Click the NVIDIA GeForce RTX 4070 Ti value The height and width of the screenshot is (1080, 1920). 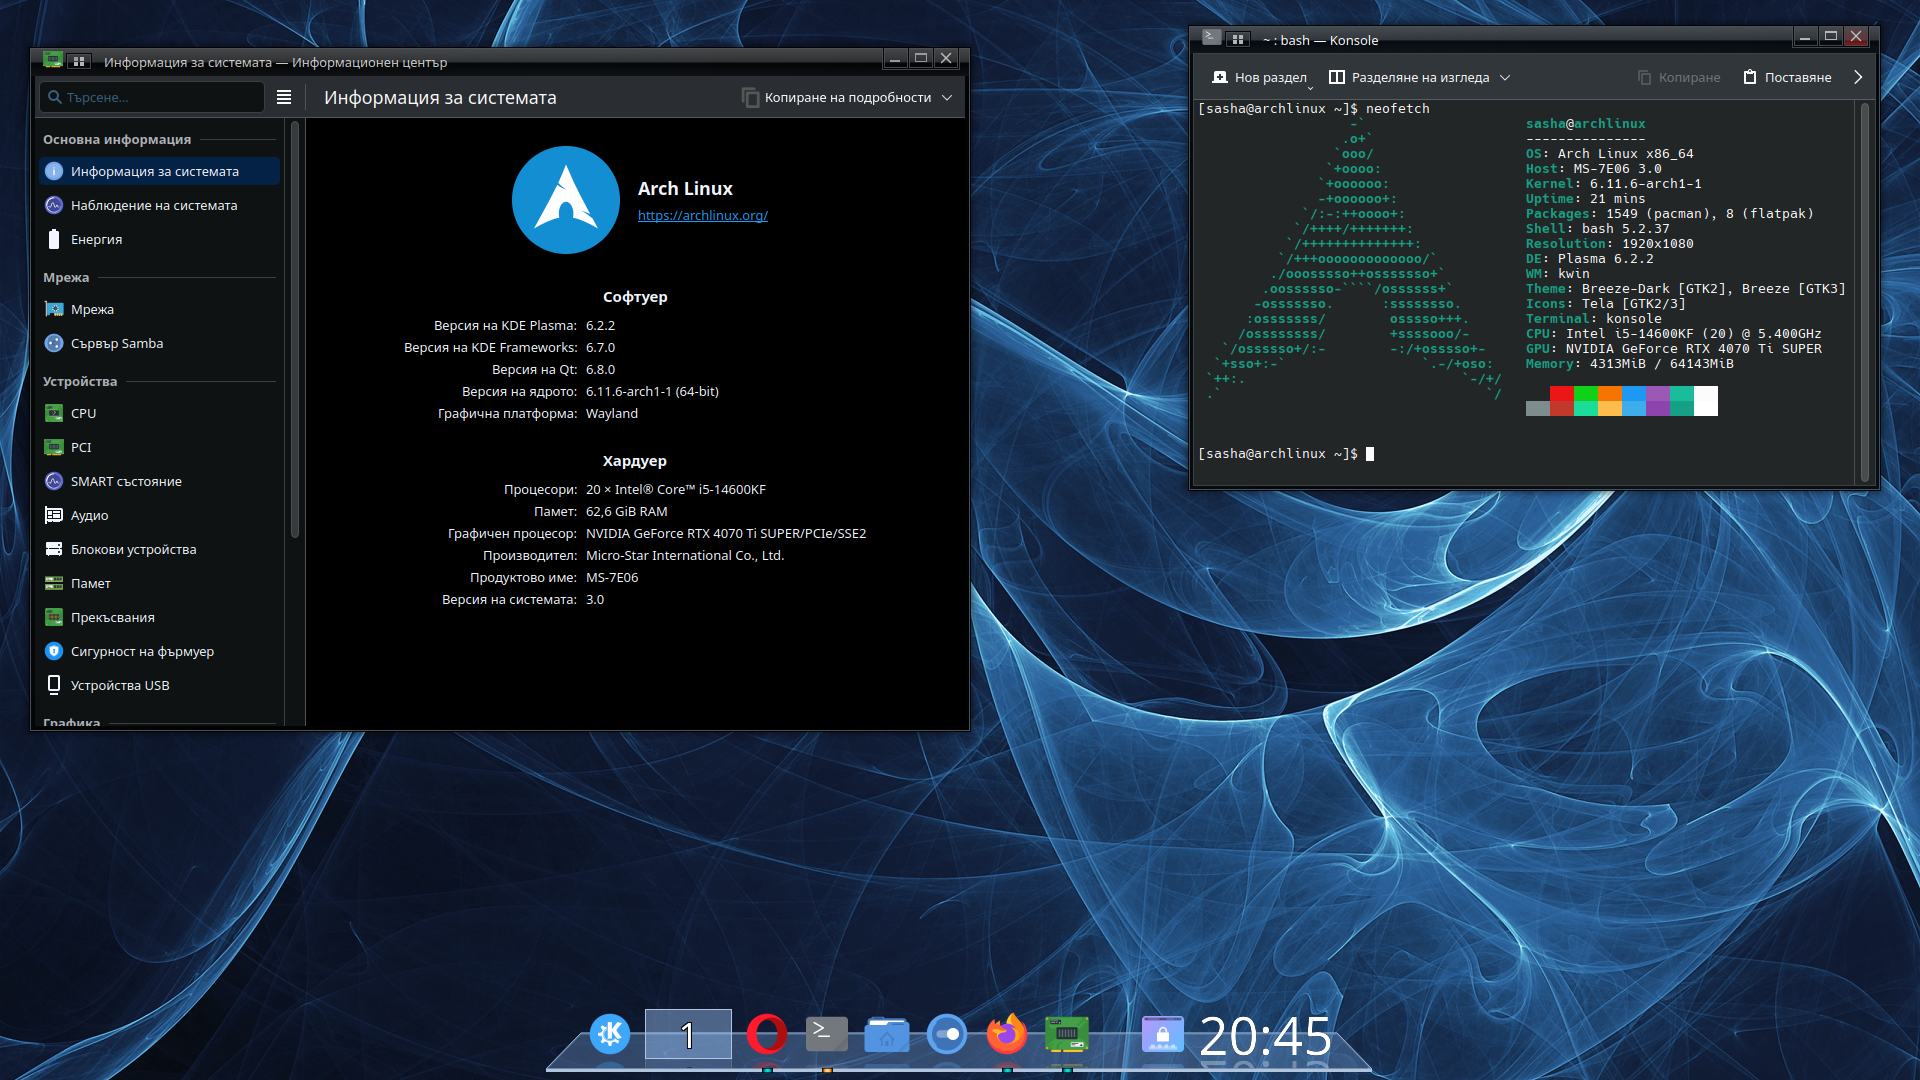(x=726, y=533)
